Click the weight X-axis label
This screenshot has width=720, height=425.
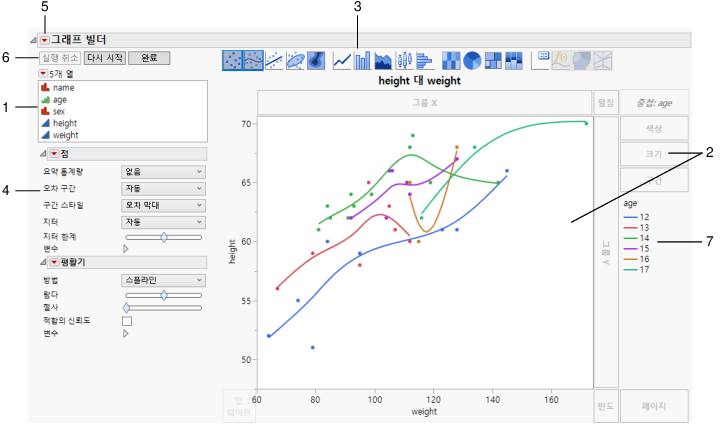click(424, 411)
